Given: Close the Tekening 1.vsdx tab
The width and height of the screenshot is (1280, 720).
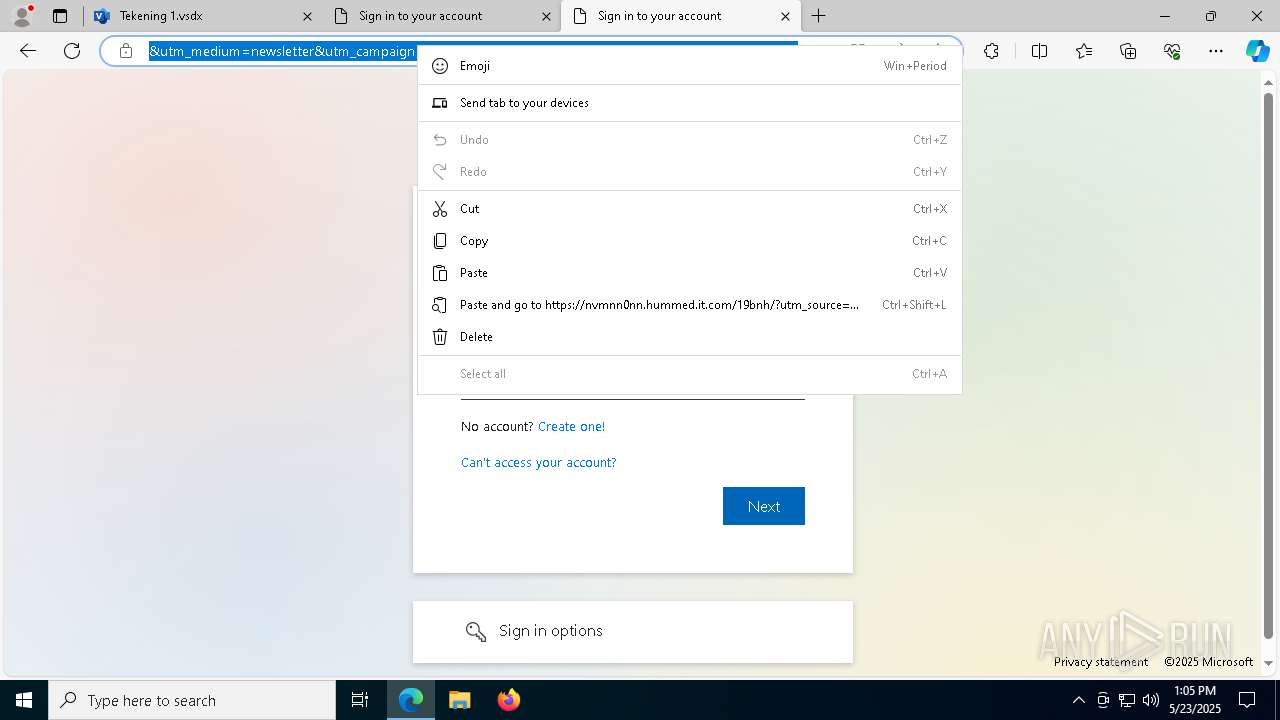Looking at the screenshot, I should tap(307, 16).
